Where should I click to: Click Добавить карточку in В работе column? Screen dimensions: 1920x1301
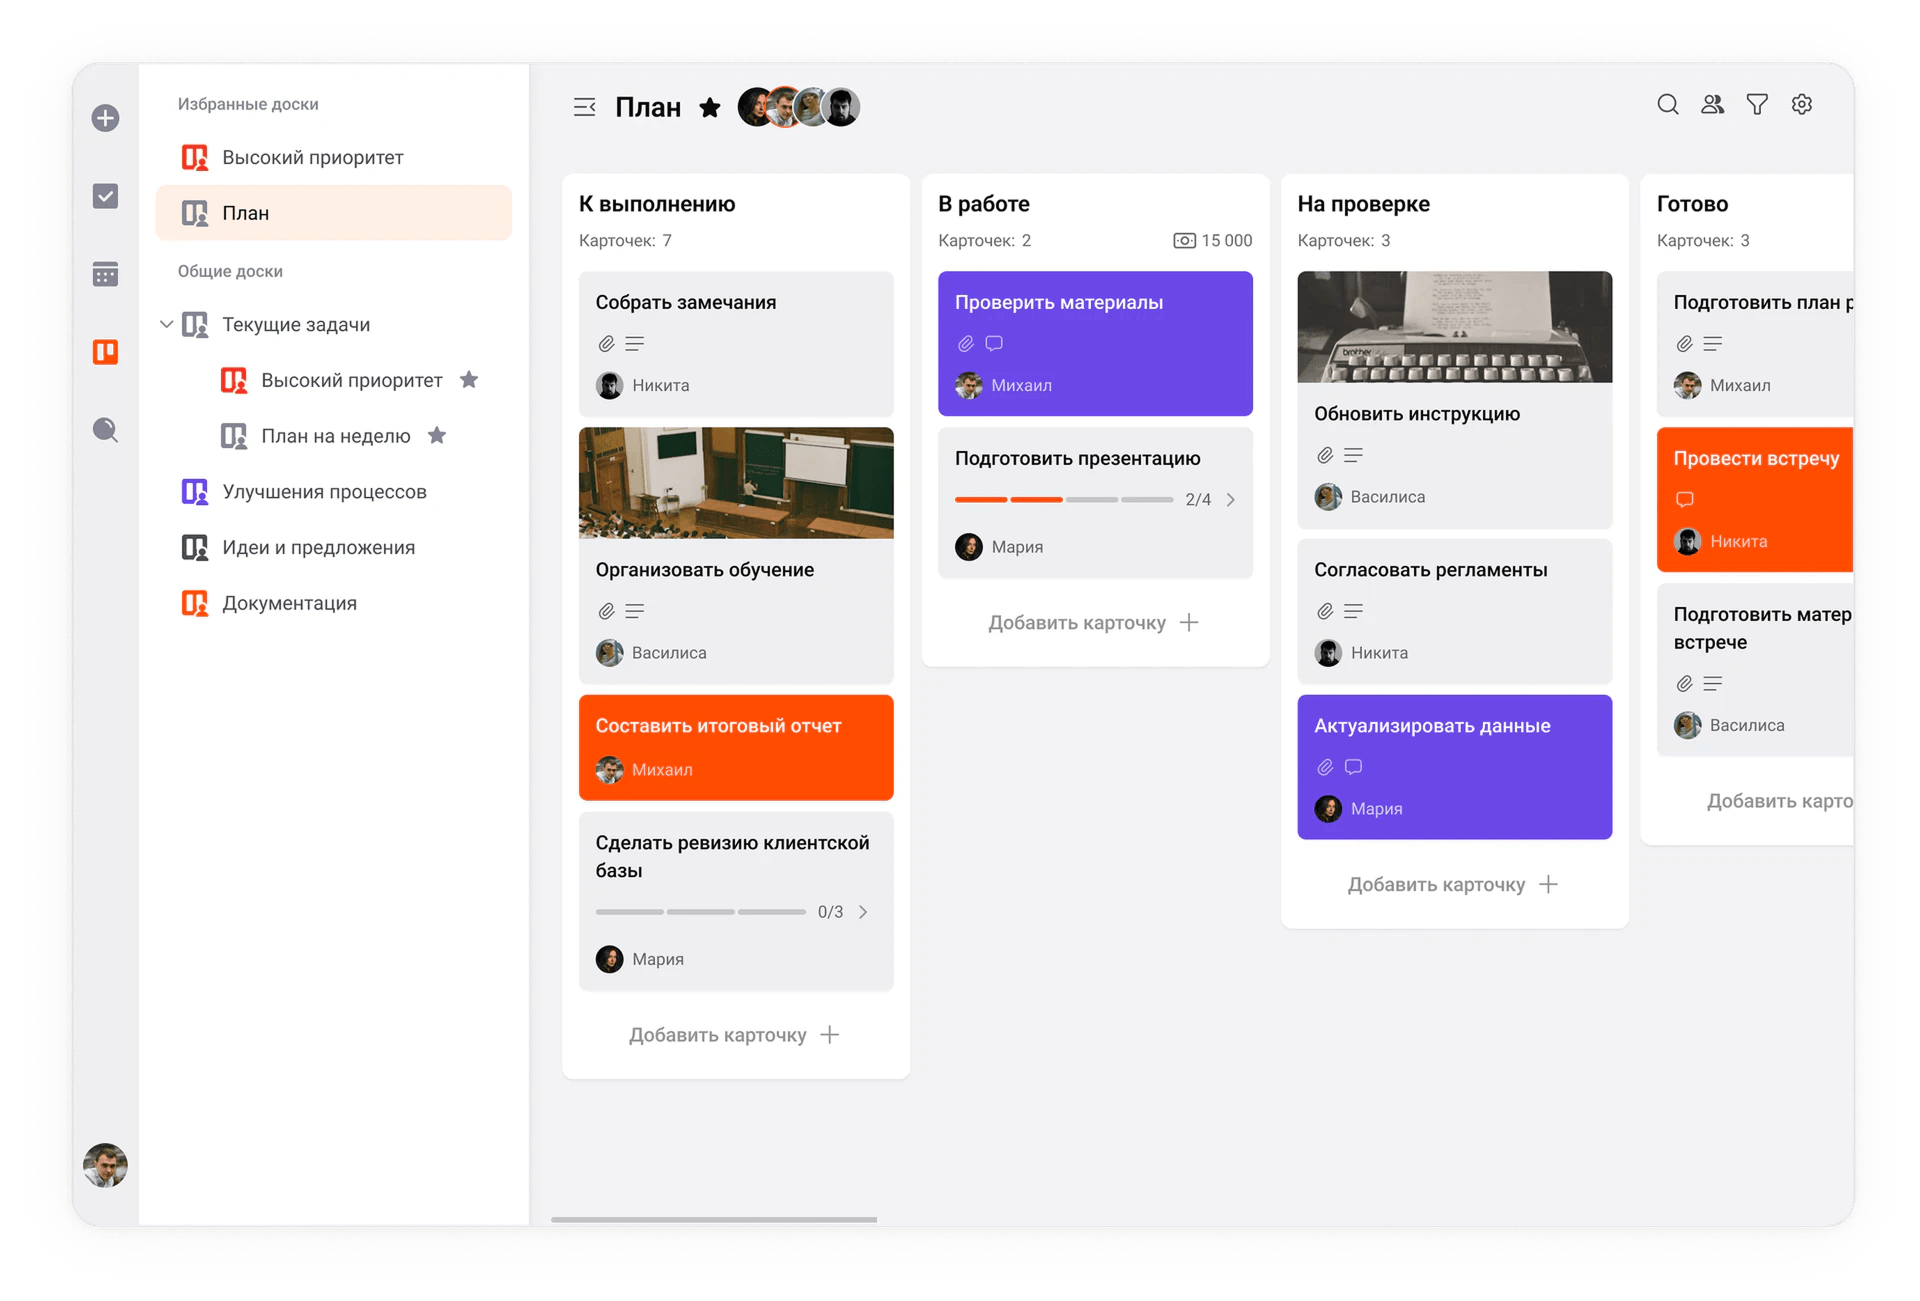click(1094, 622)
